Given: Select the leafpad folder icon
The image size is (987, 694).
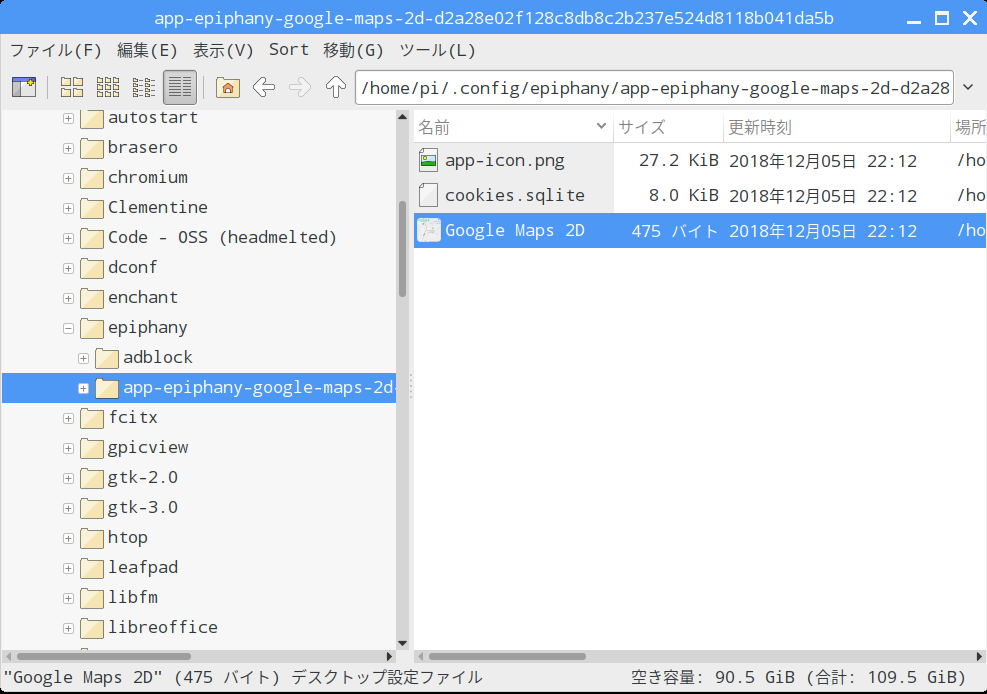Looking at the screenshot, I should tap(92, 568).
